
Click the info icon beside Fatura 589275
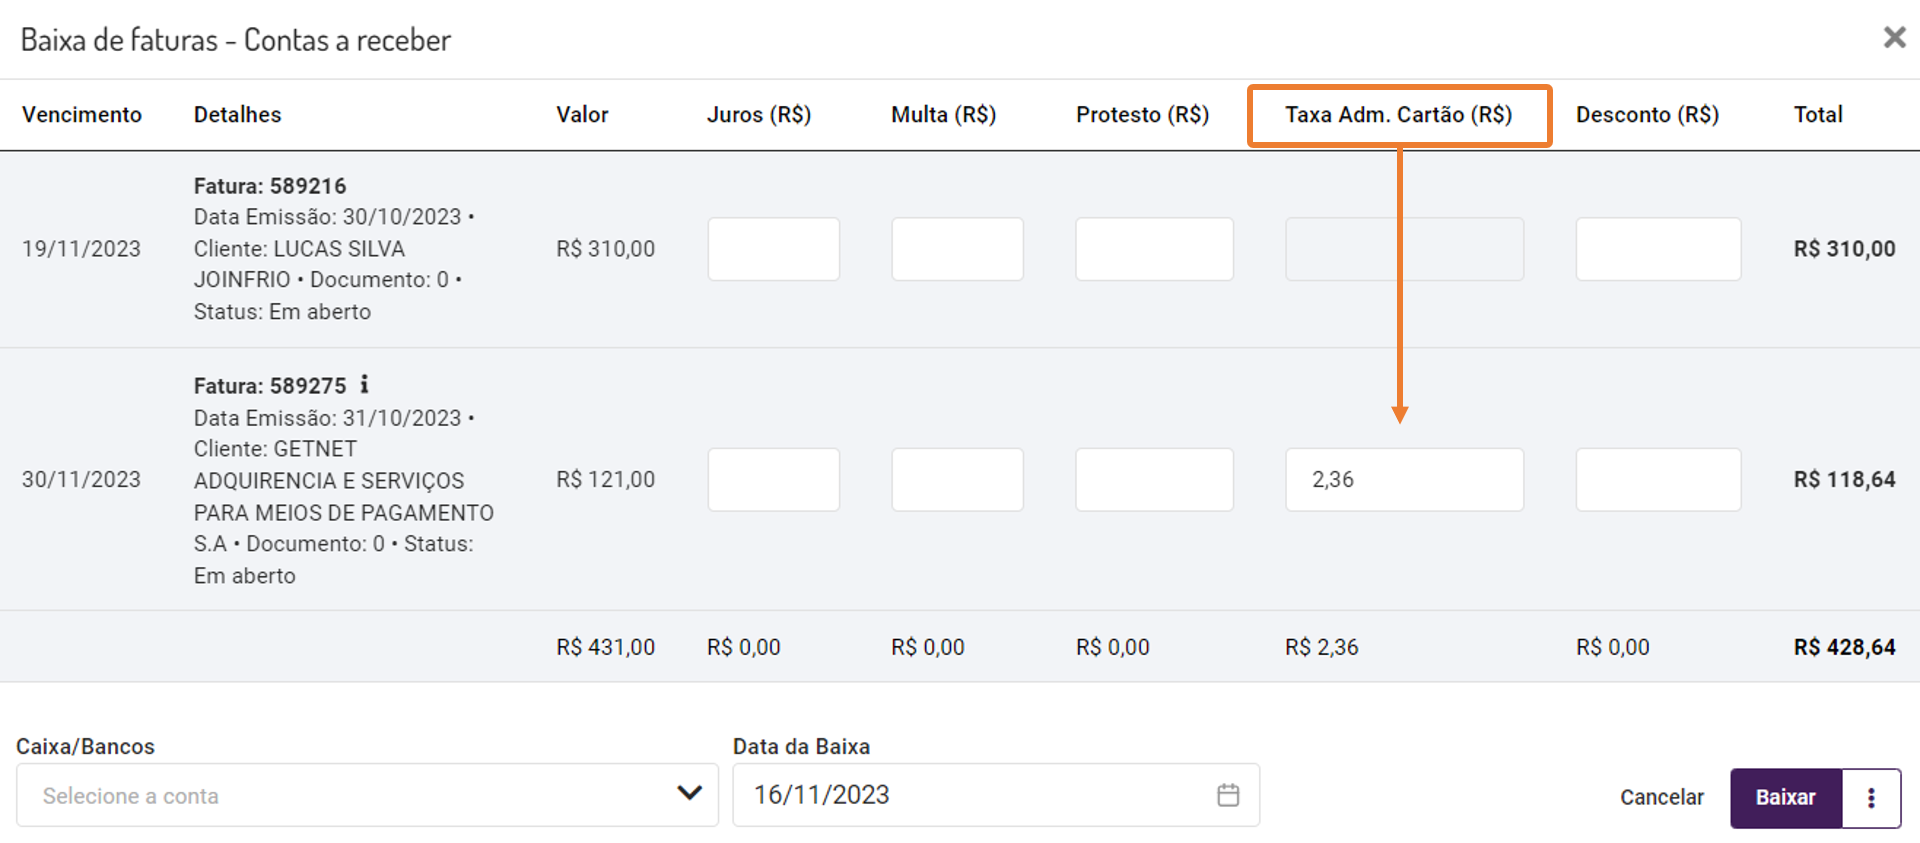[x=365, y=384]
